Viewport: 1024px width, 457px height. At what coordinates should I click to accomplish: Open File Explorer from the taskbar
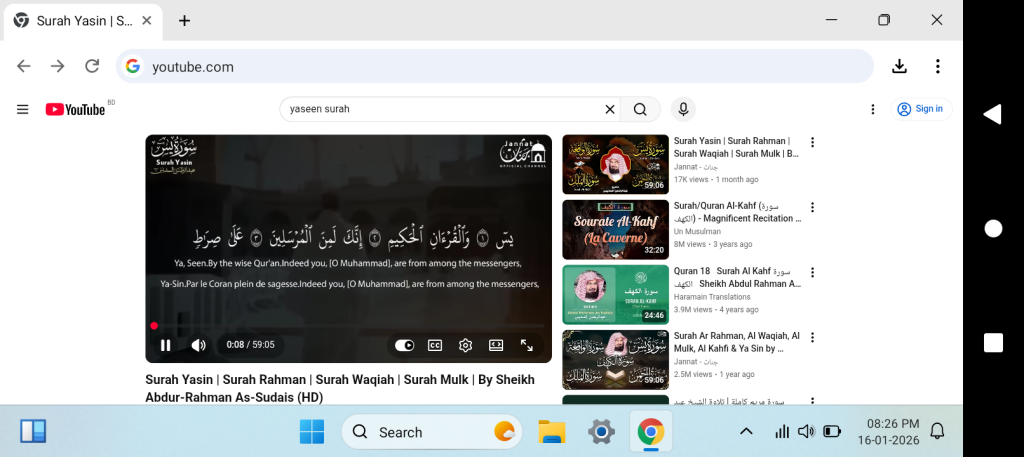(x=552, y=432)
